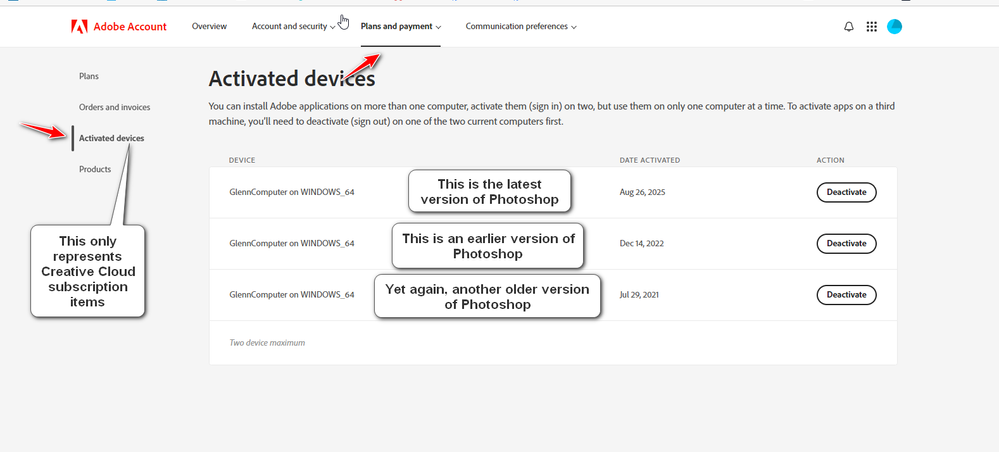
Task: Deactivate the device activated Aug 26, 2025
Action: point(846,192)
